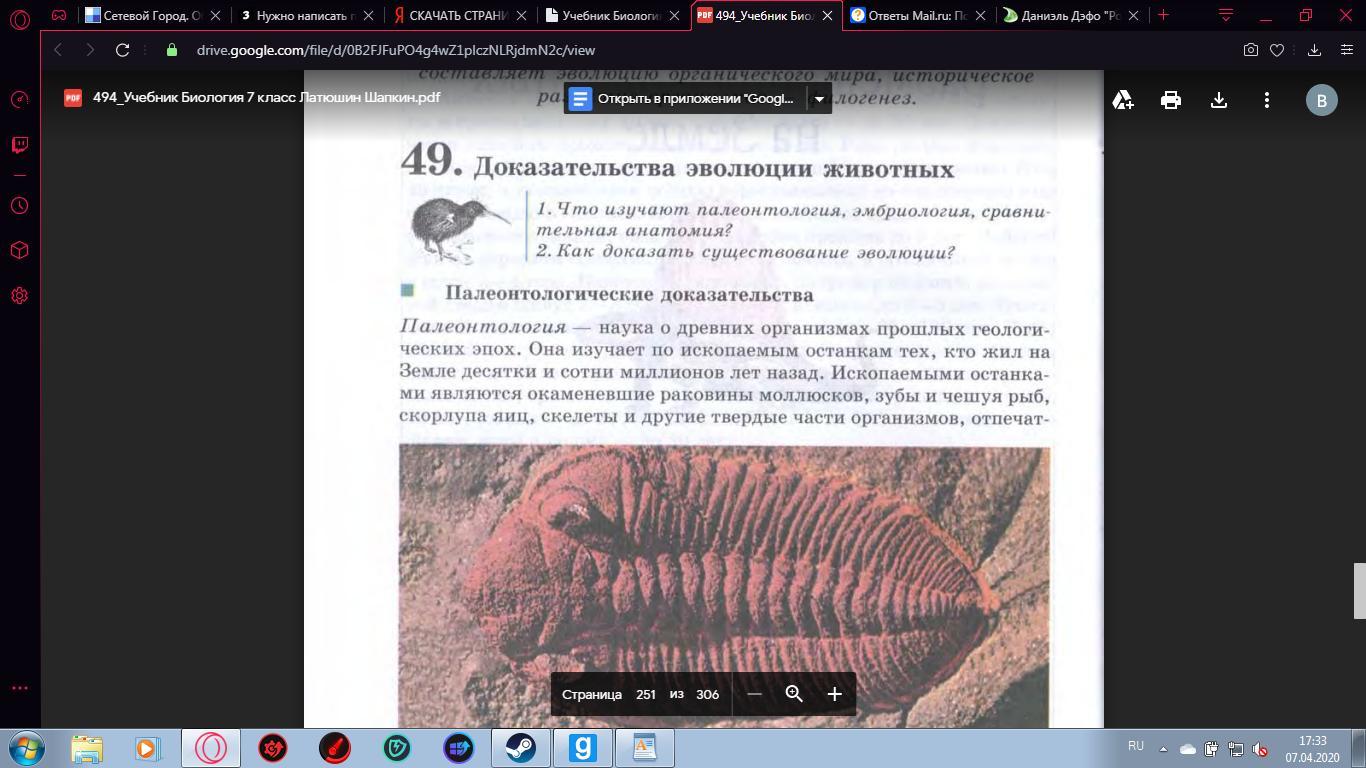Close the 'Сетевой Город' tab
Viewport: 1366px width, 768px height.
[x=215, y=16]
